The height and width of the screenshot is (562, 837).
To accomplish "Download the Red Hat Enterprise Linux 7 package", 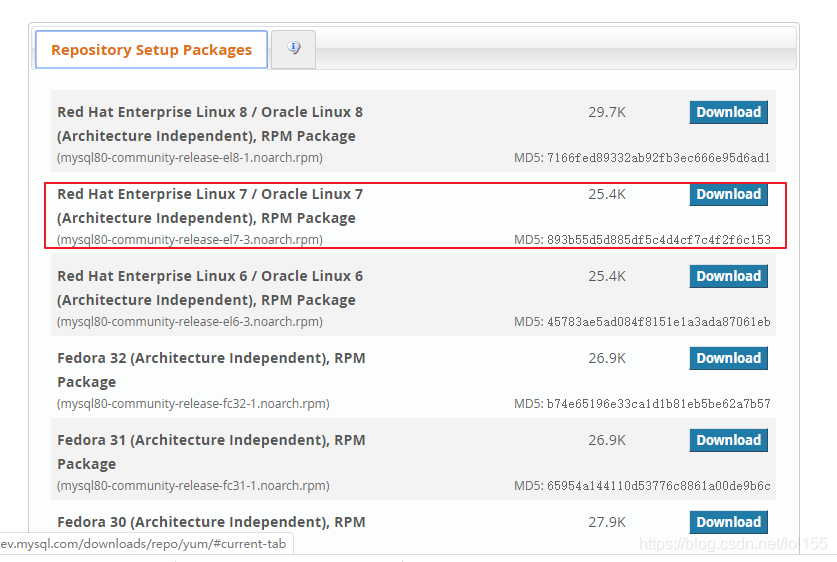I will 729,194.
